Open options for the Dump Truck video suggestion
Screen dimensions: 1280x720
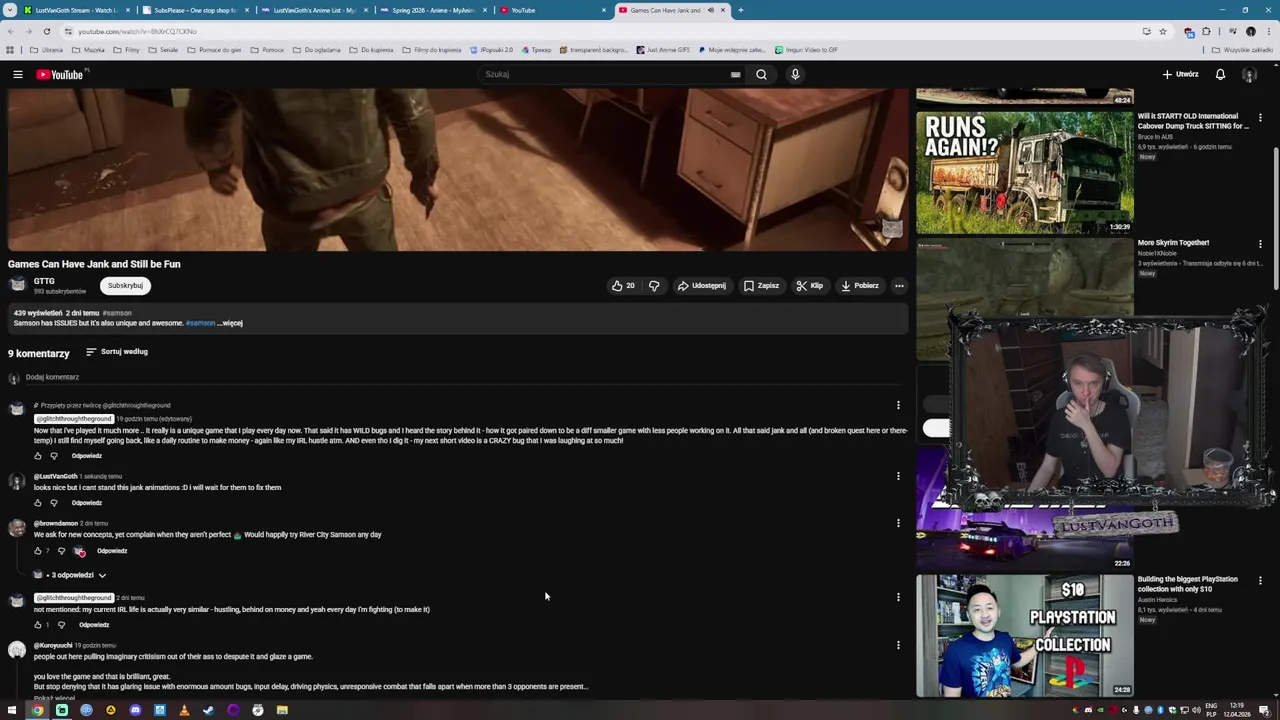[1260, 118]
